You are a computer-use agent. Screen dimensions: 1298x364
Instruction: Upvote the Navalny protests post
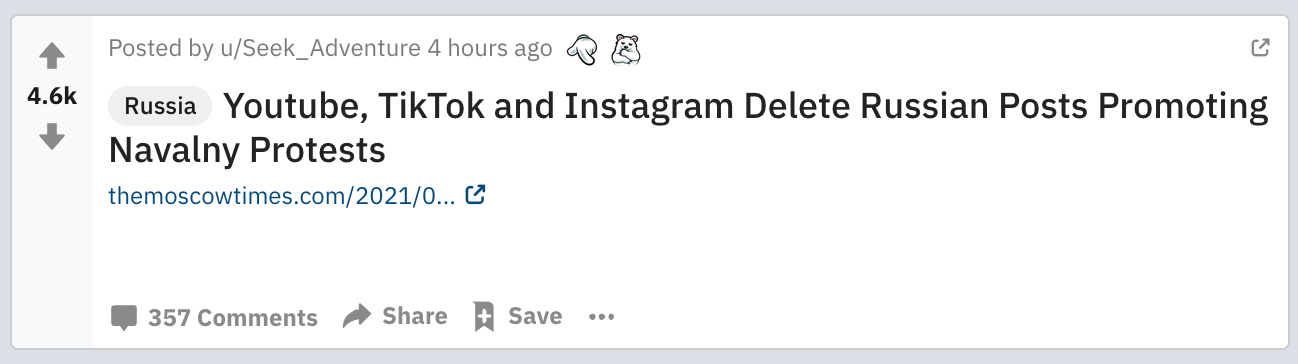[51, 56]
